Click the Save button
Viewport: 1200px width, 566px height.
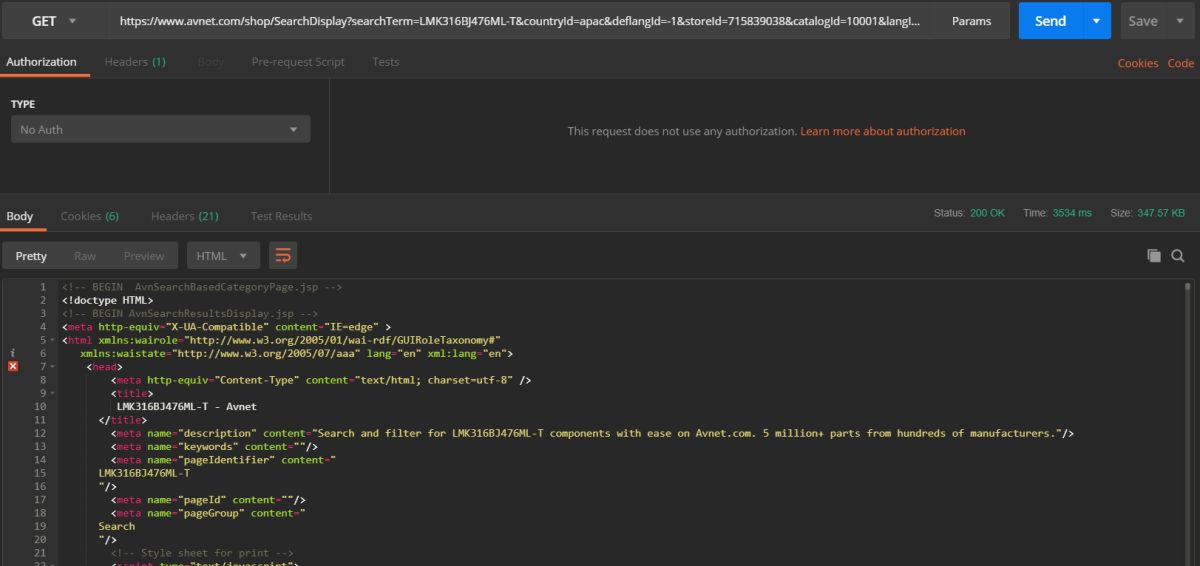[1143, 21]
